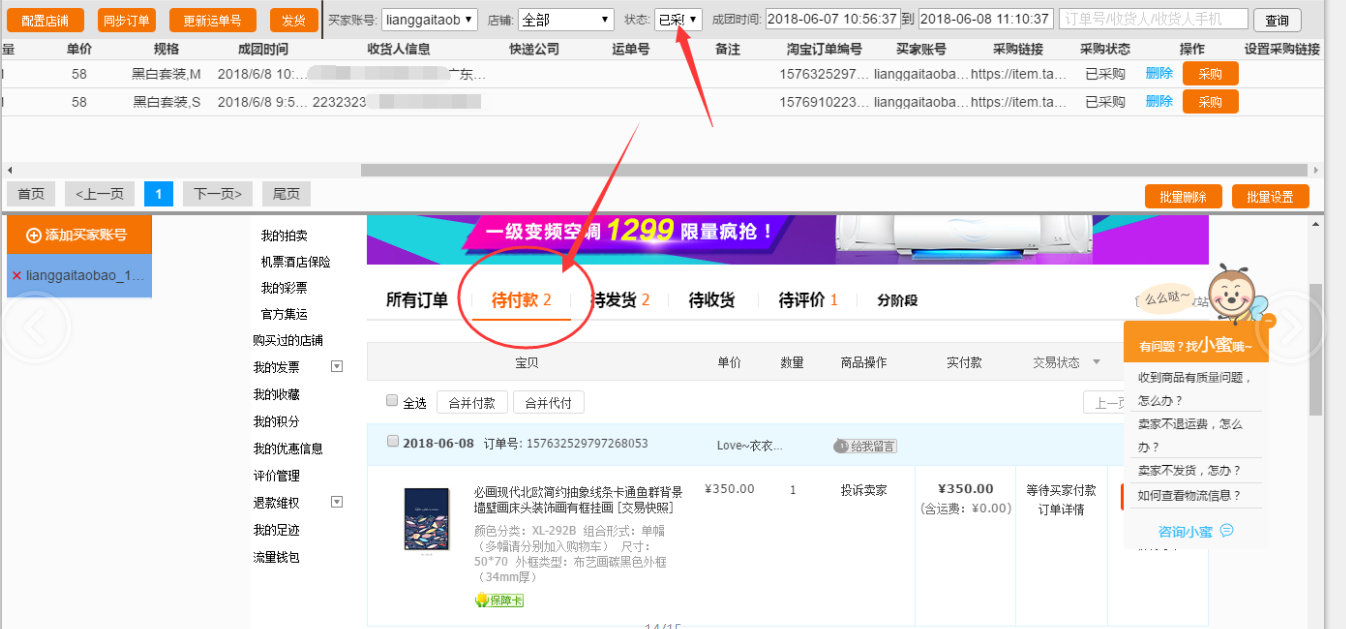Viewport: 1346px width, 629px height.
Task: Click the 下一页> pagination button
Action: 218,194
